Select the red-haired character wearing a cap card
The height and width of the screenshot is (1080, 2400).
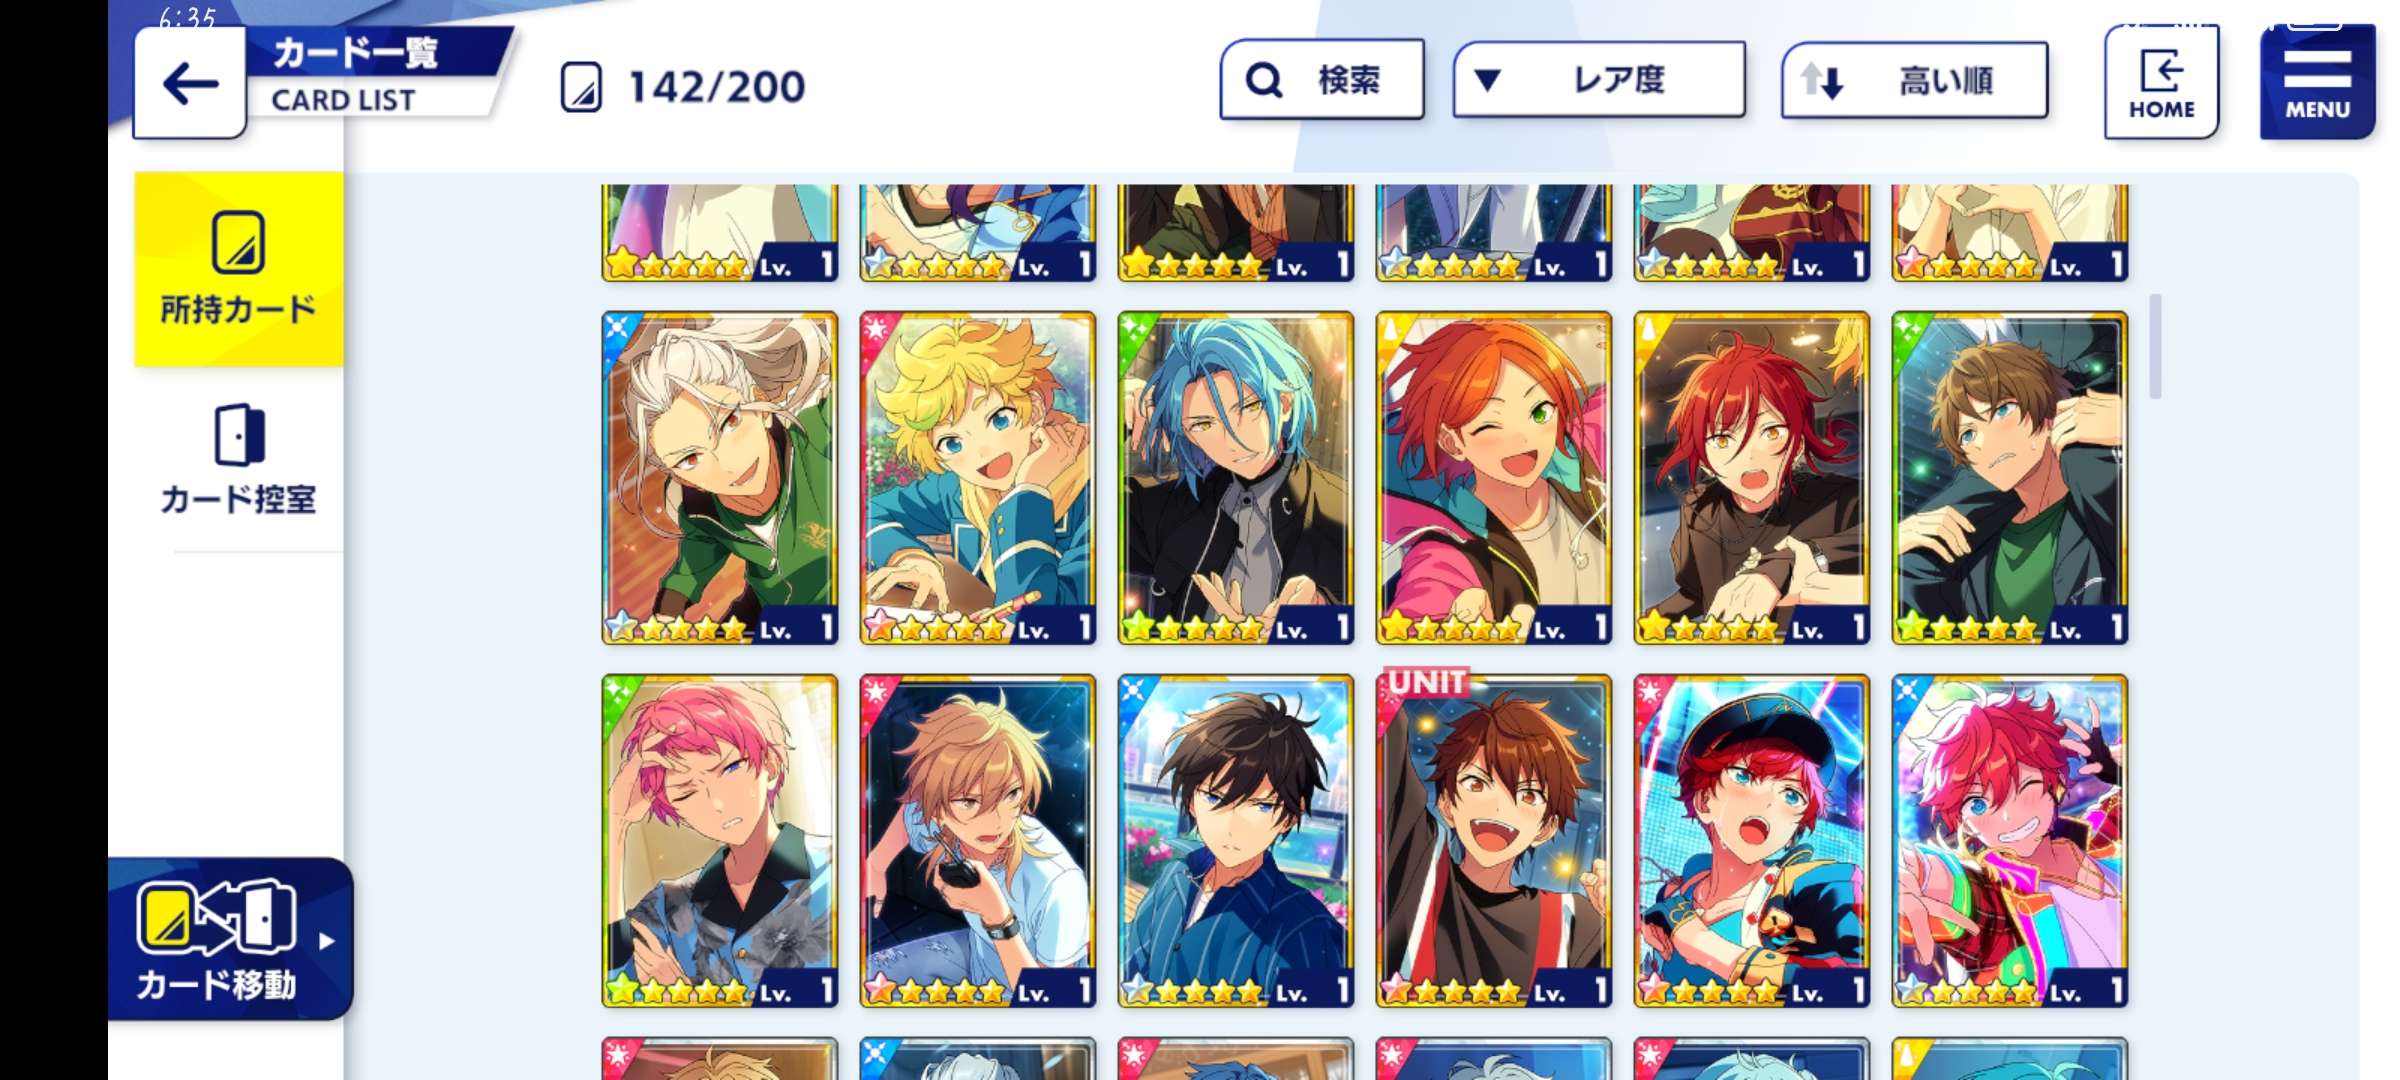pyautogui.click(x=1752, y=840)
